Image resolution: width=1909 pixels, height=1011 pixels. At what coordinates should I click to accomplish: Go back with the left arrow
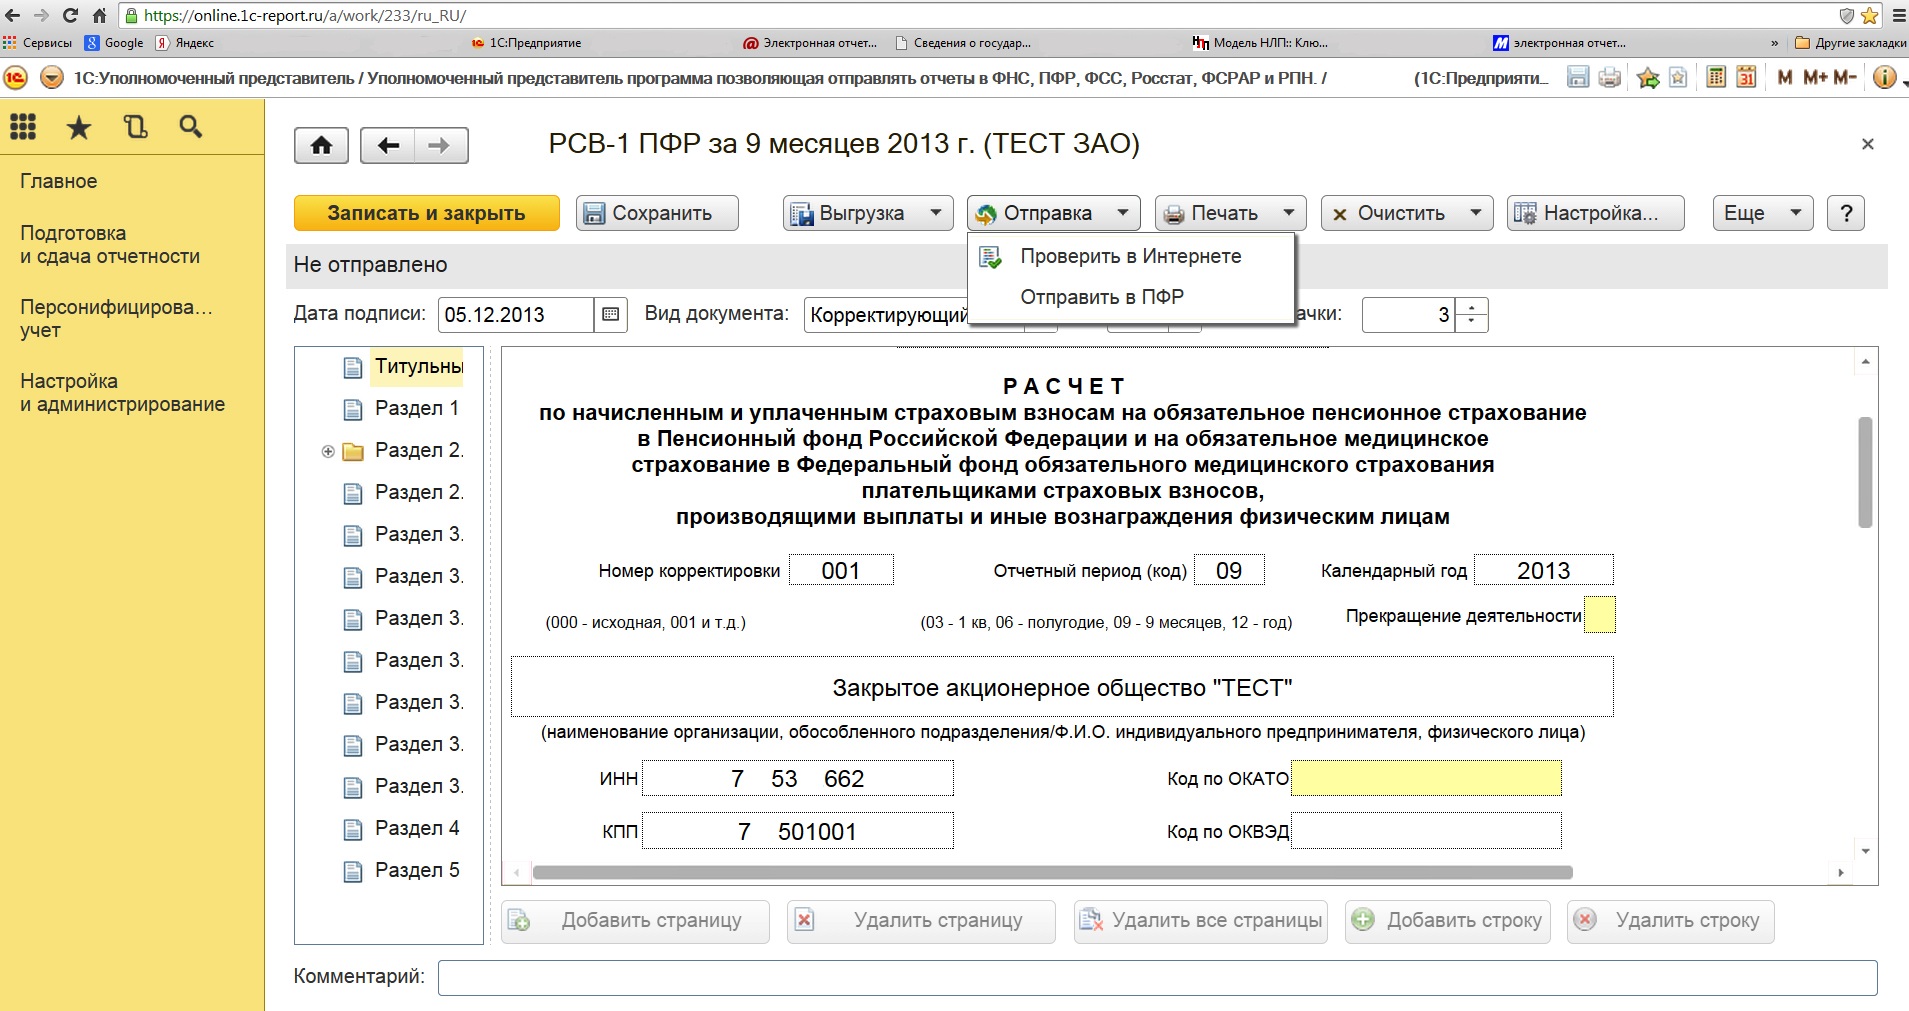tap(388, 146)
